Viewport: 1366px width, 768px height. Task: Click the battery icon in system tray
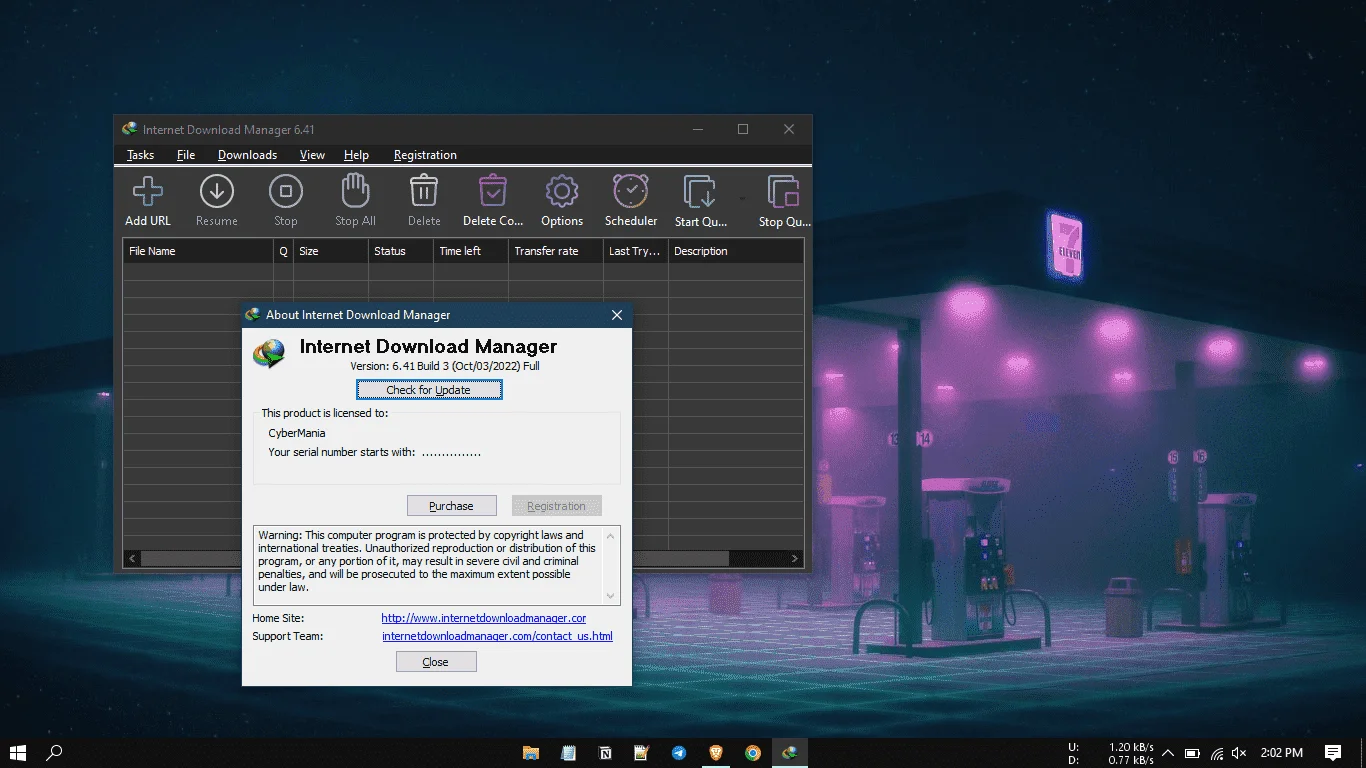1193,753
